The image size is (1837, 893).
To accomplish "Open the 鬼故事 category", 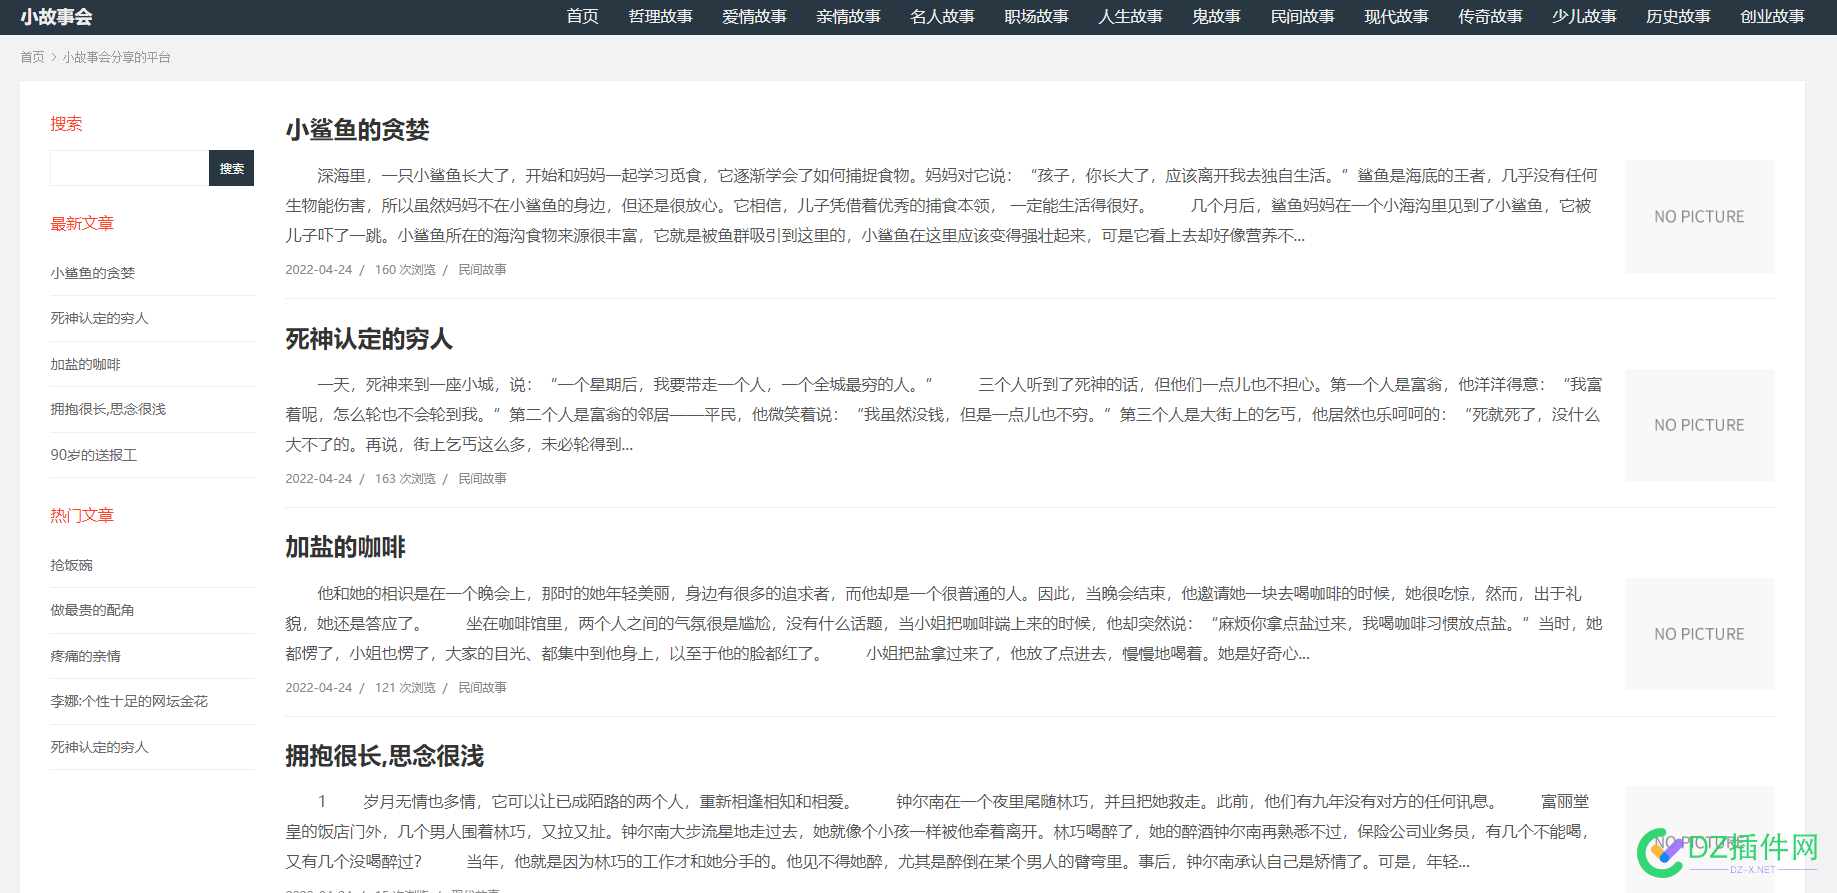I will click(1216, 17).
